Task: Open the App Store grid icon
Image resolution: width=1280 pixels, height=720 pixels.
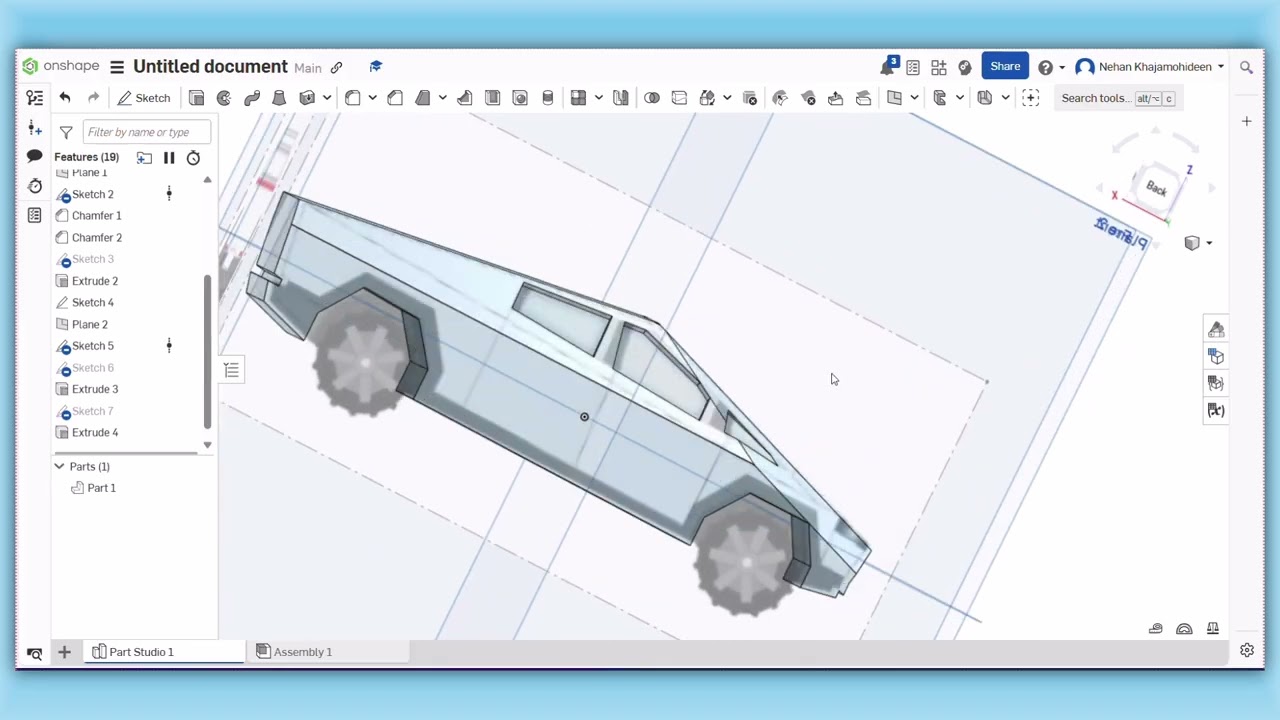Action: point(938,67)
